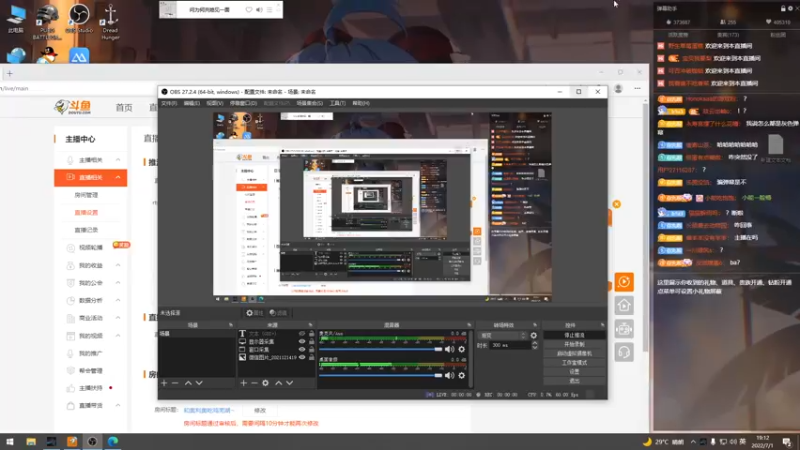This screenshot has height=450, width=800.
Task: Open Dread Hunger desktop shortcut
Action: [110, 22]
